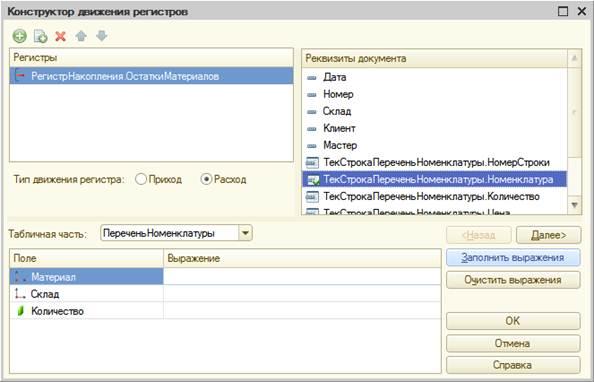This screenshot has width=594, height=382.
Task: Select the Количество field row
Action: click(86, 311)
